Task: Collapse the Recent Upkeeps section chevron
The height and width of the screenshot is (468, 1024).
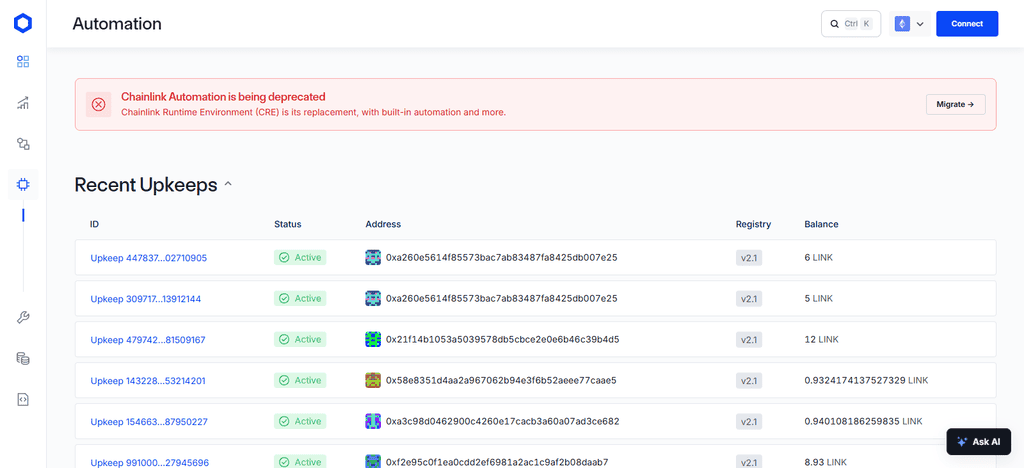Action: 228,185
